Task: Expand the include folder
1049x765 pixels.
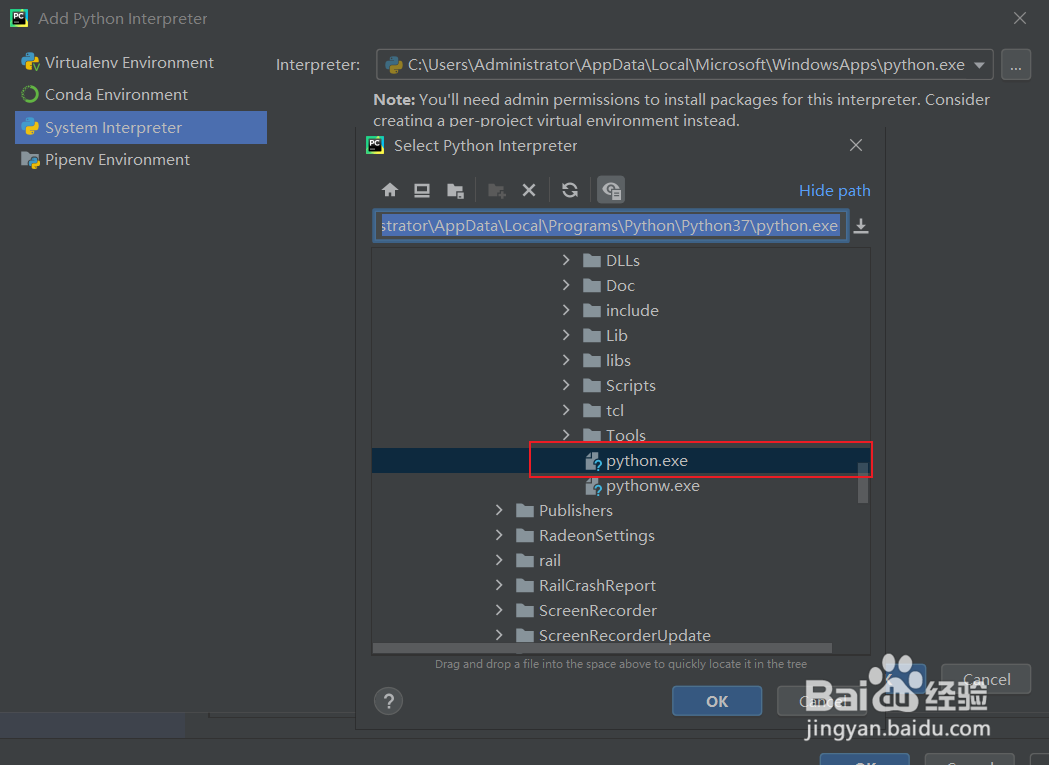Action: [x=566, y=310]
